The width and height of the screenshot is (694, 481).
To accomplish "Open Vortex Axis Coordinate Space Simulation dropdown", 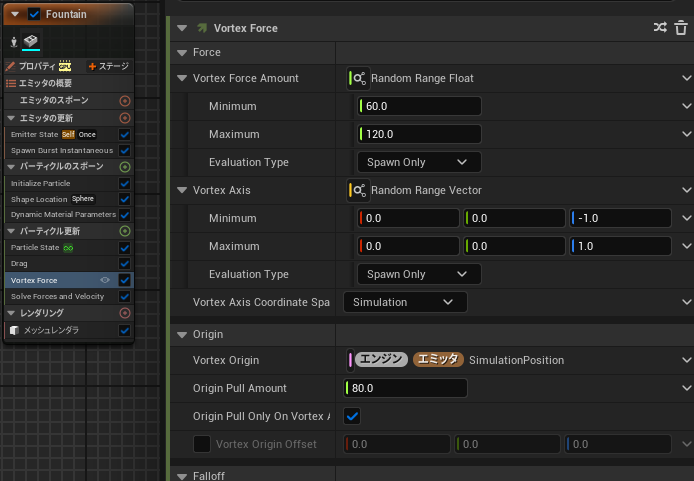I will click(405, 302).
